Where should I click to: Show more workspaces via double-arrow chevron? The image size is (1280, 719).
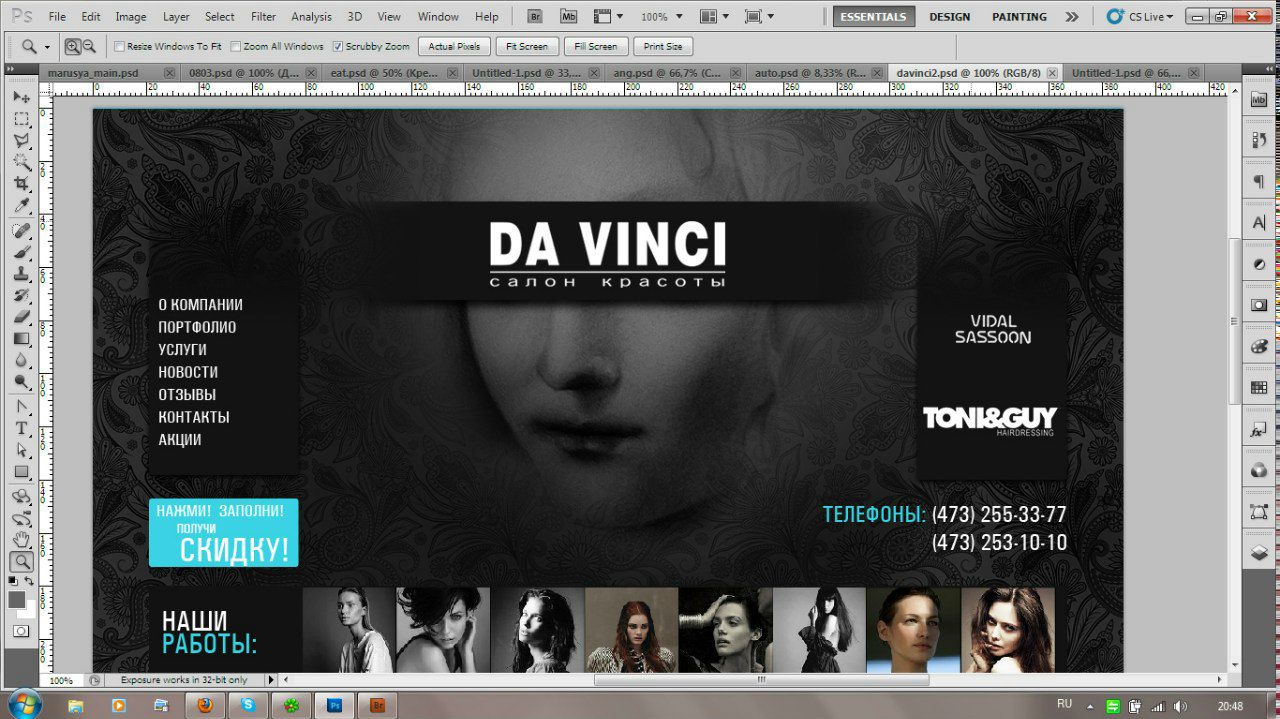(1072, 17)
